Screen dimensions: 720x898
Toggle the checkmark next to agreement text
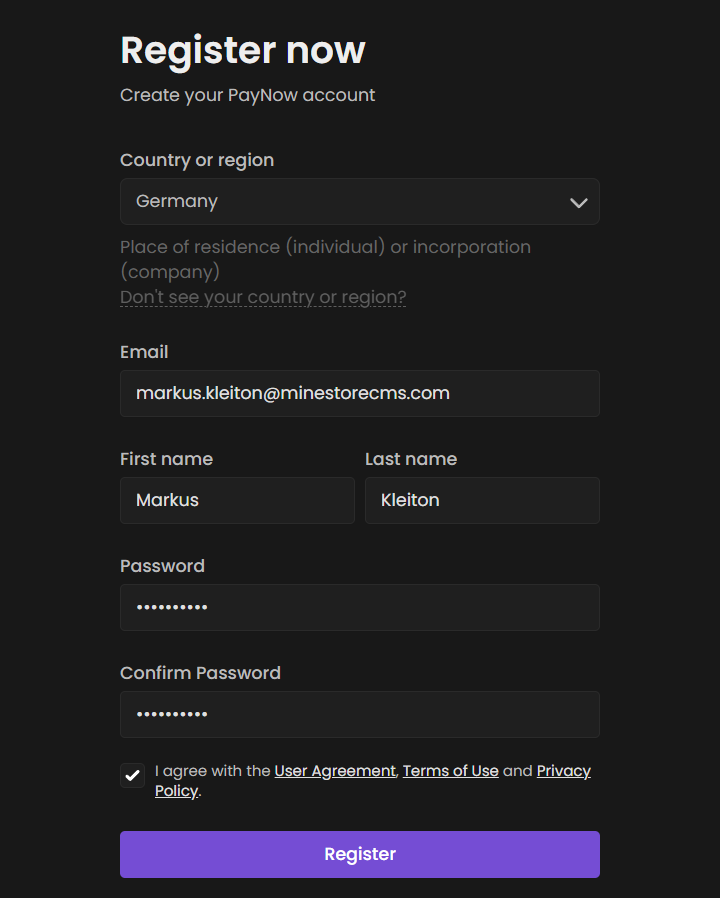(132, 775)
